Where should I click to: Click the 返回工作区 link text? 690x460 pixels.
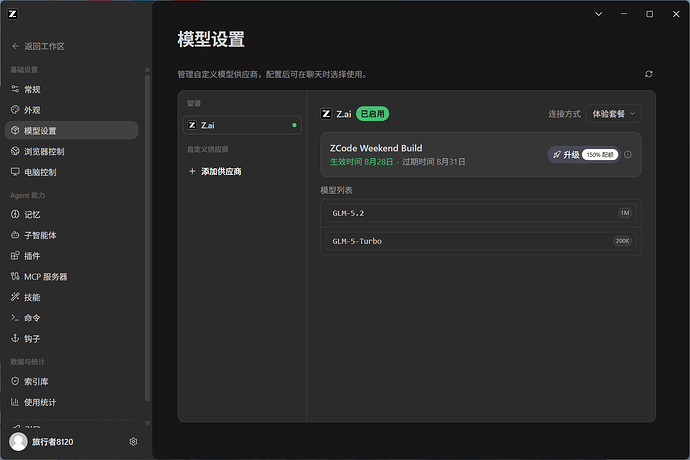click(x=44, y=46)
